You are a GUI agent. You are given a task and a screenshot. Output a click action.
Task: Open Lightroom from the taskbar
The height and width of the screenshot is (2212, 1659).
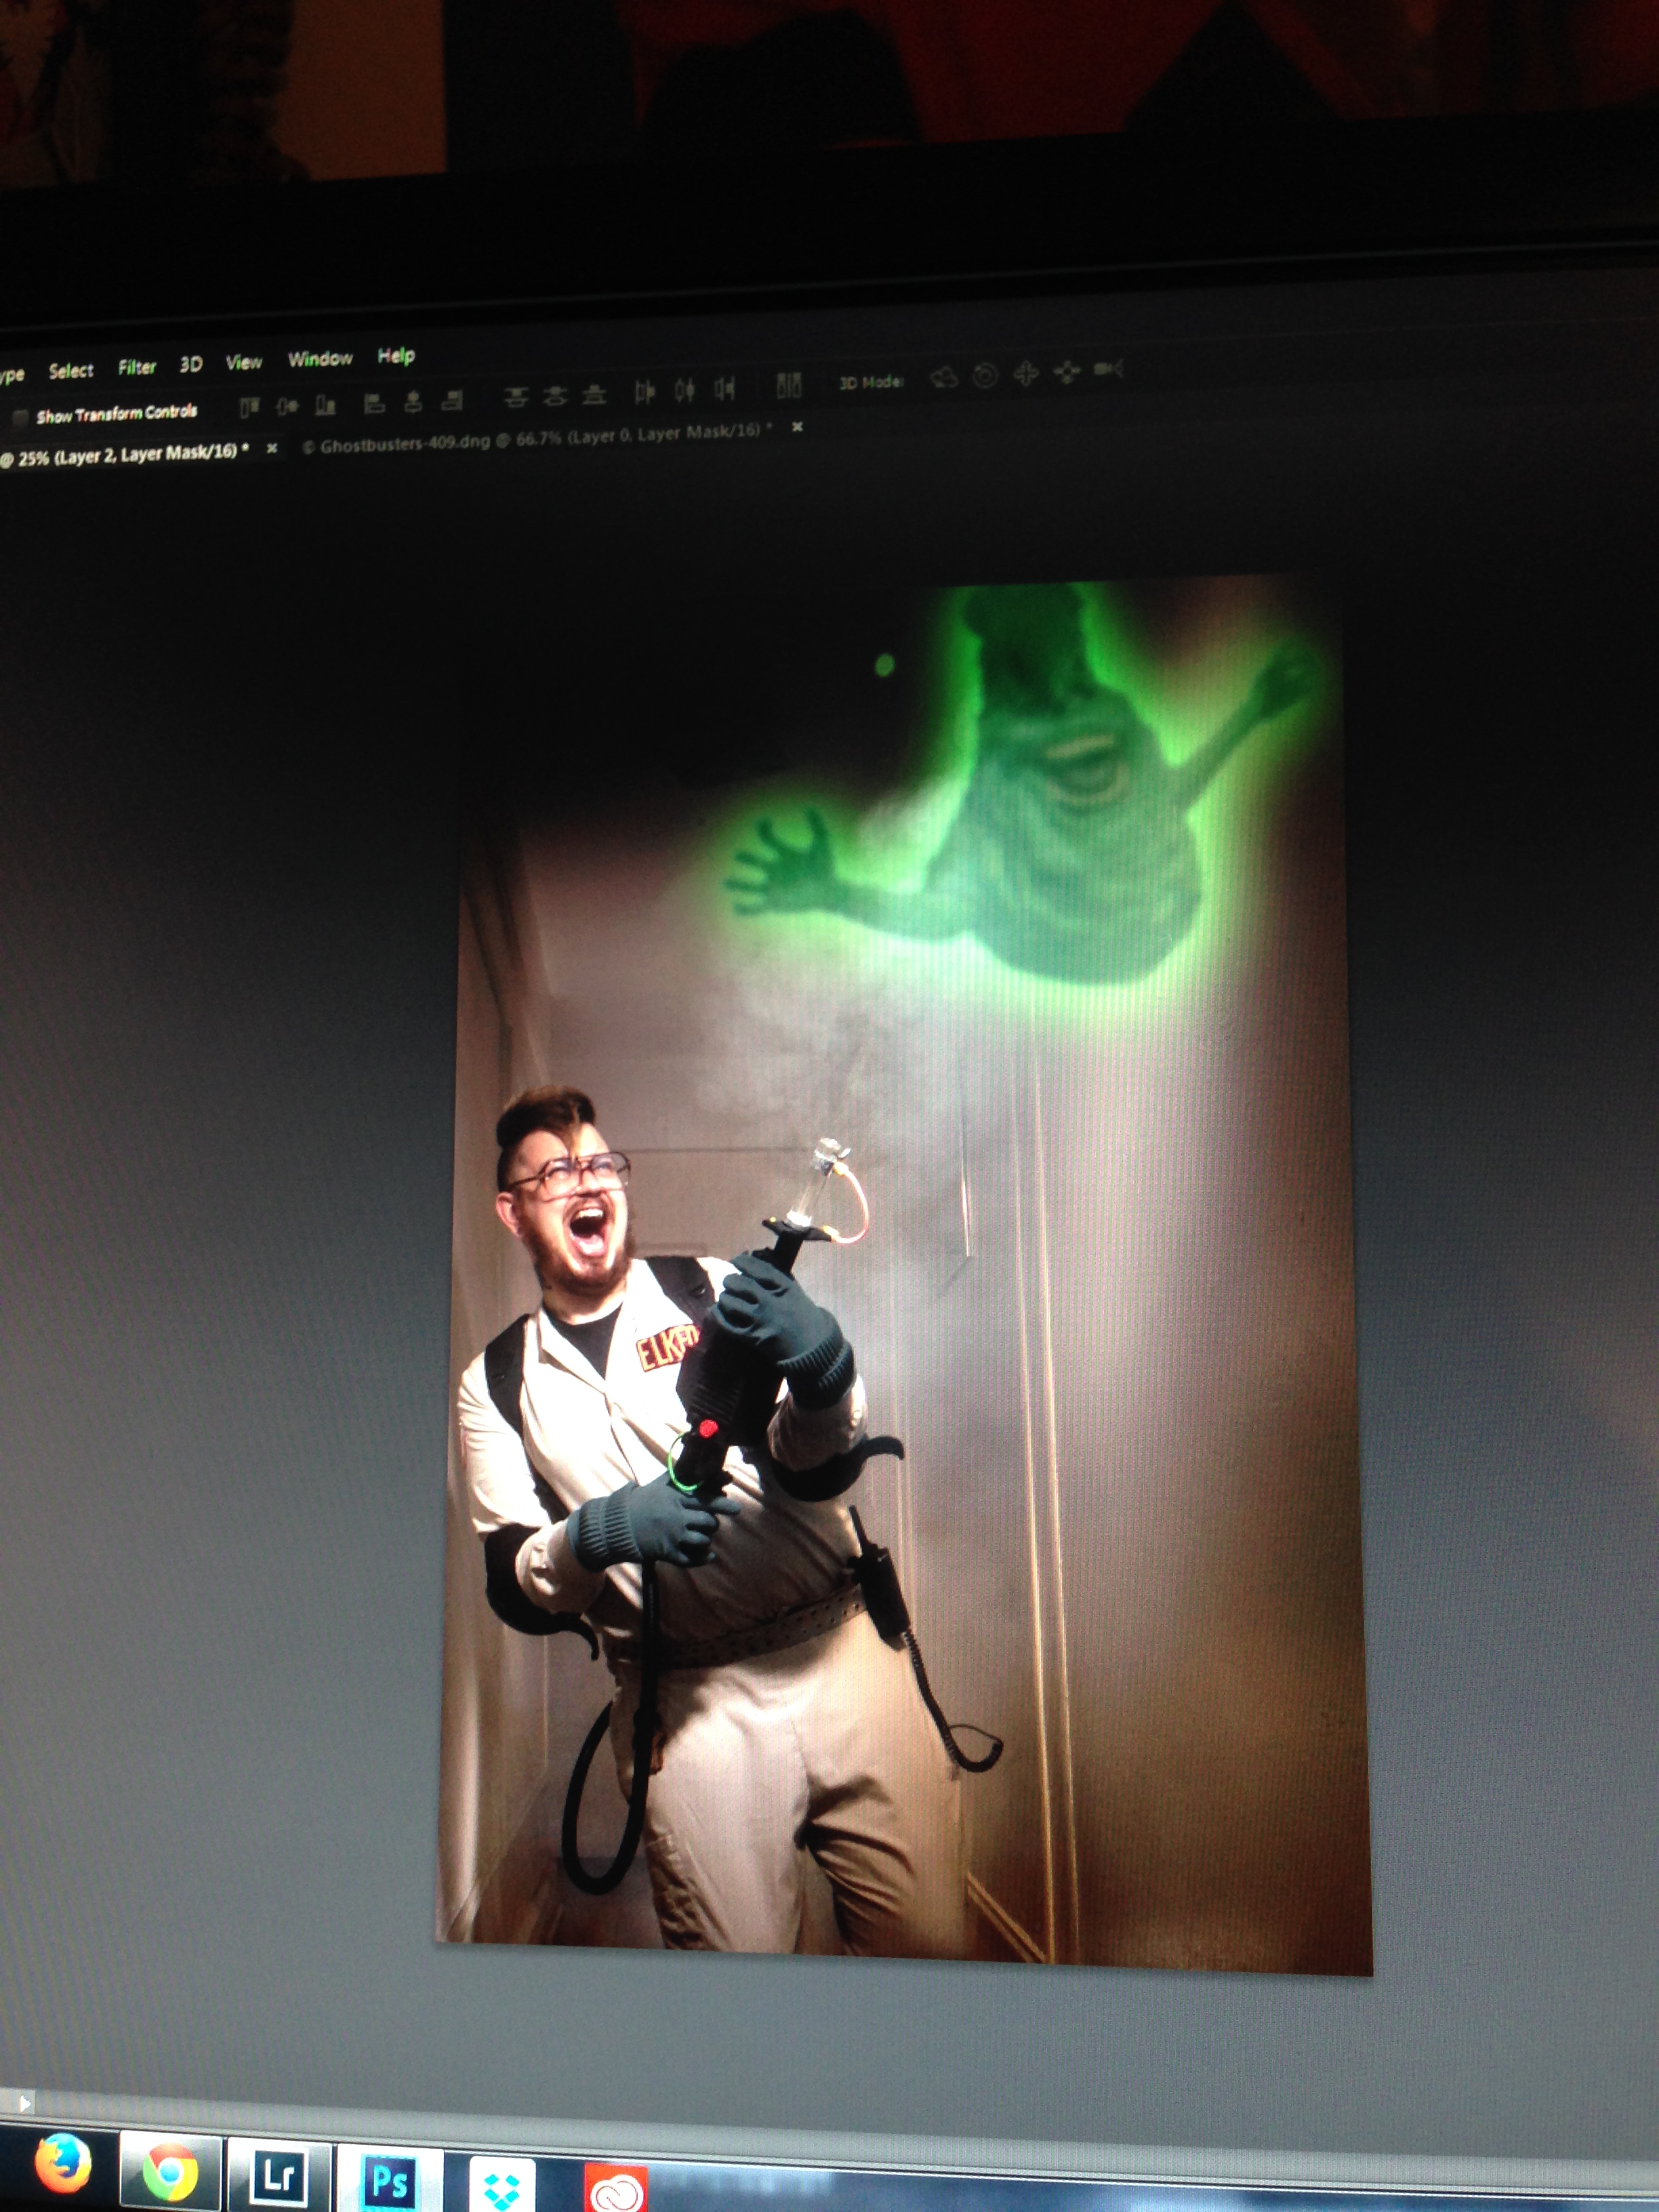[279, 2177]
